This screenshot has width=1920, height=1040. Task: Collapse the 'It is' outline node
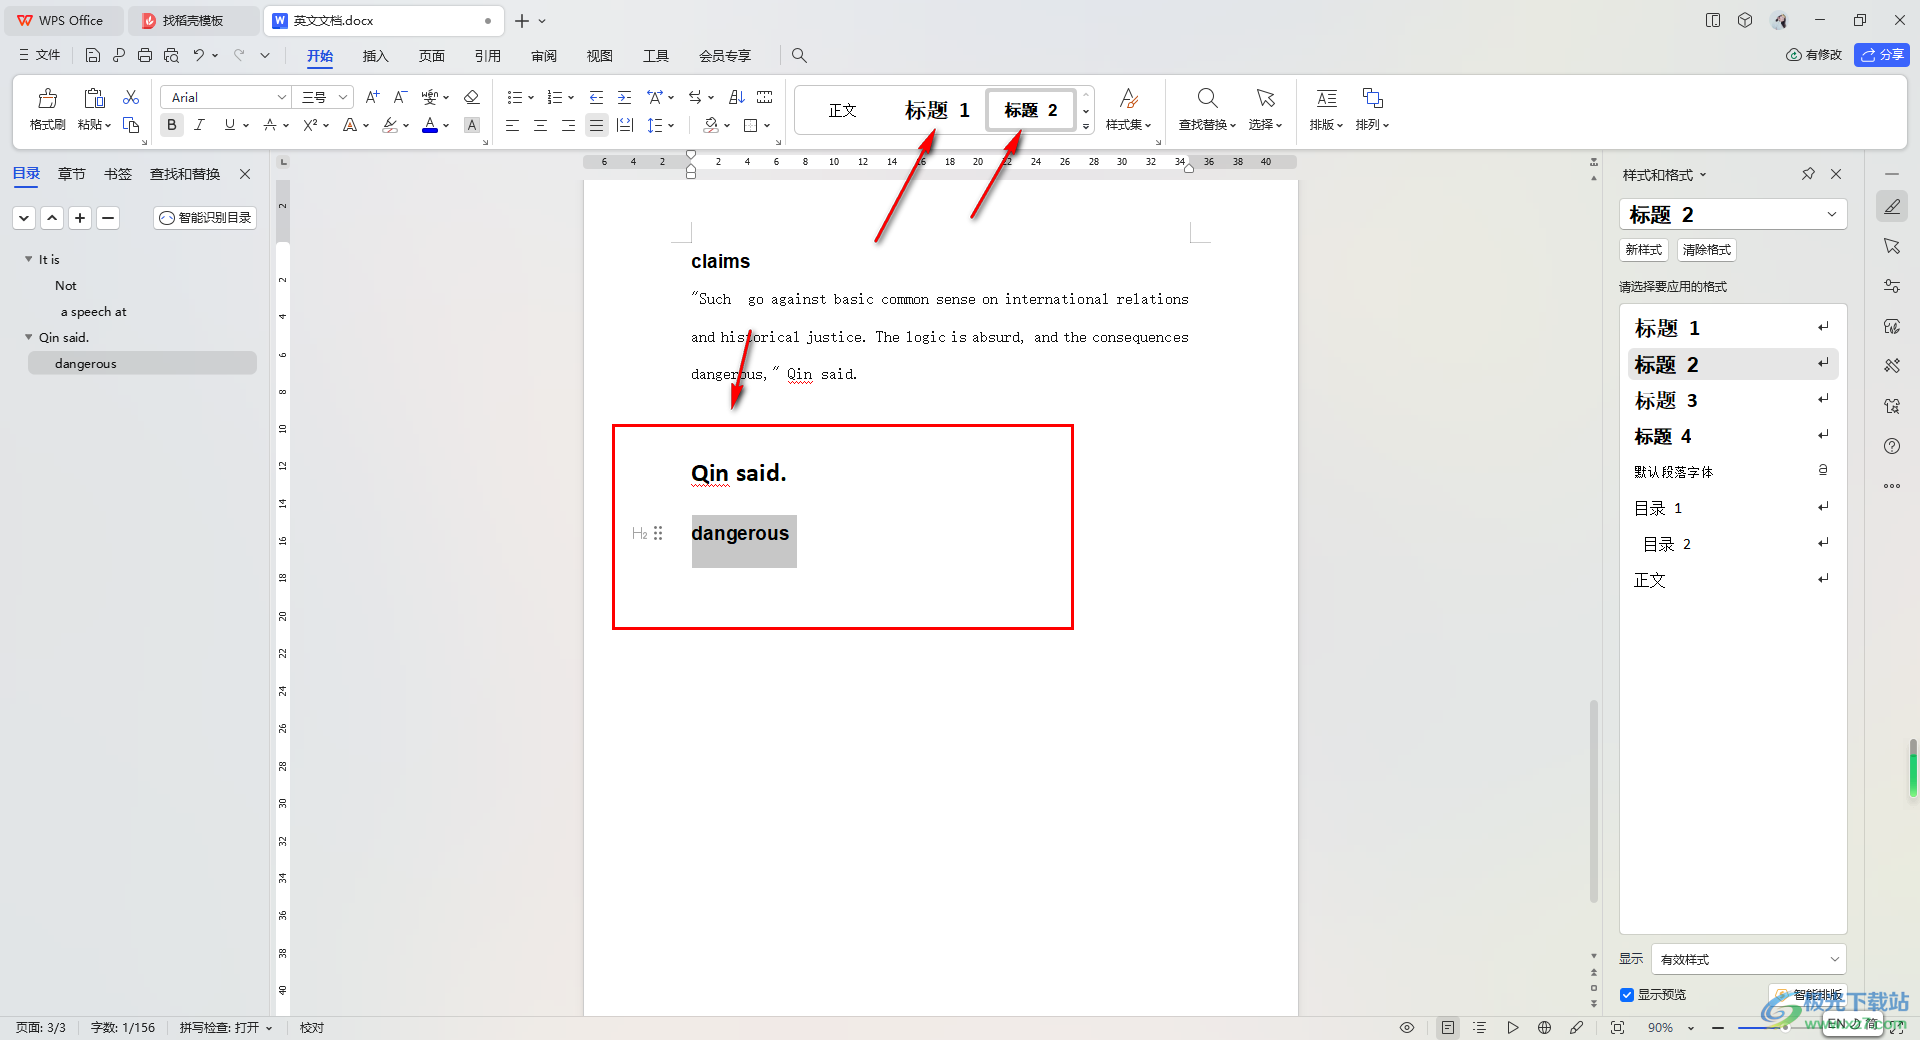pos(29,259)
